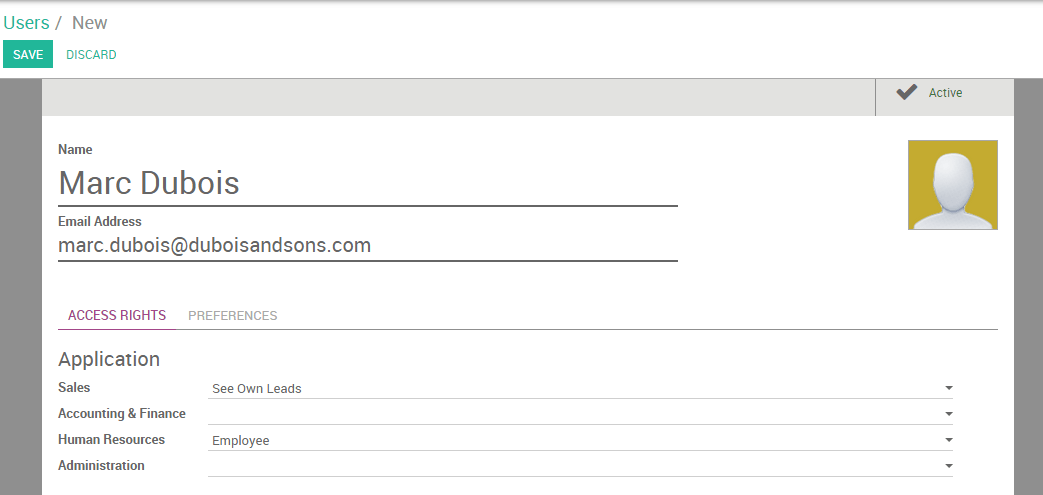Viewport: 1043px width, 495px height.
Task: Click the Name field with 'Marc Dubois'
Action: click(x=367, y=184)
